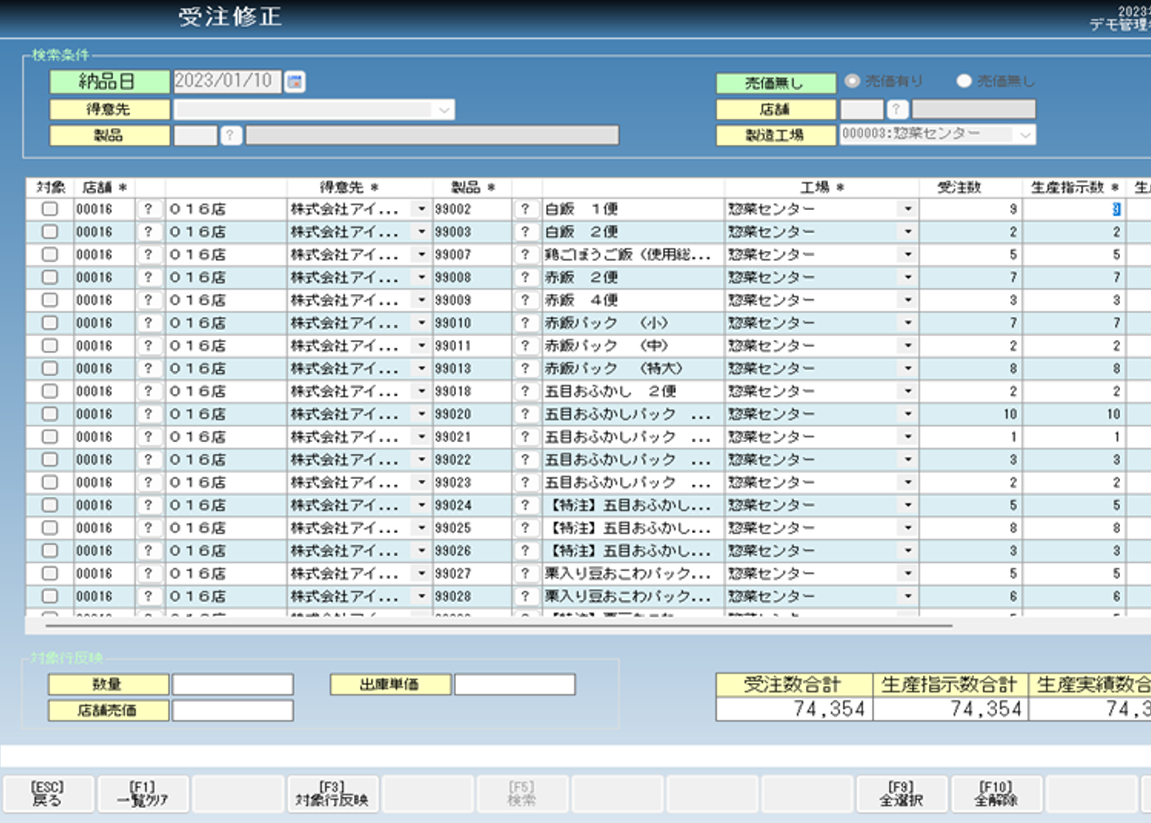Click the 工場 column header

[x=821, y=188]
